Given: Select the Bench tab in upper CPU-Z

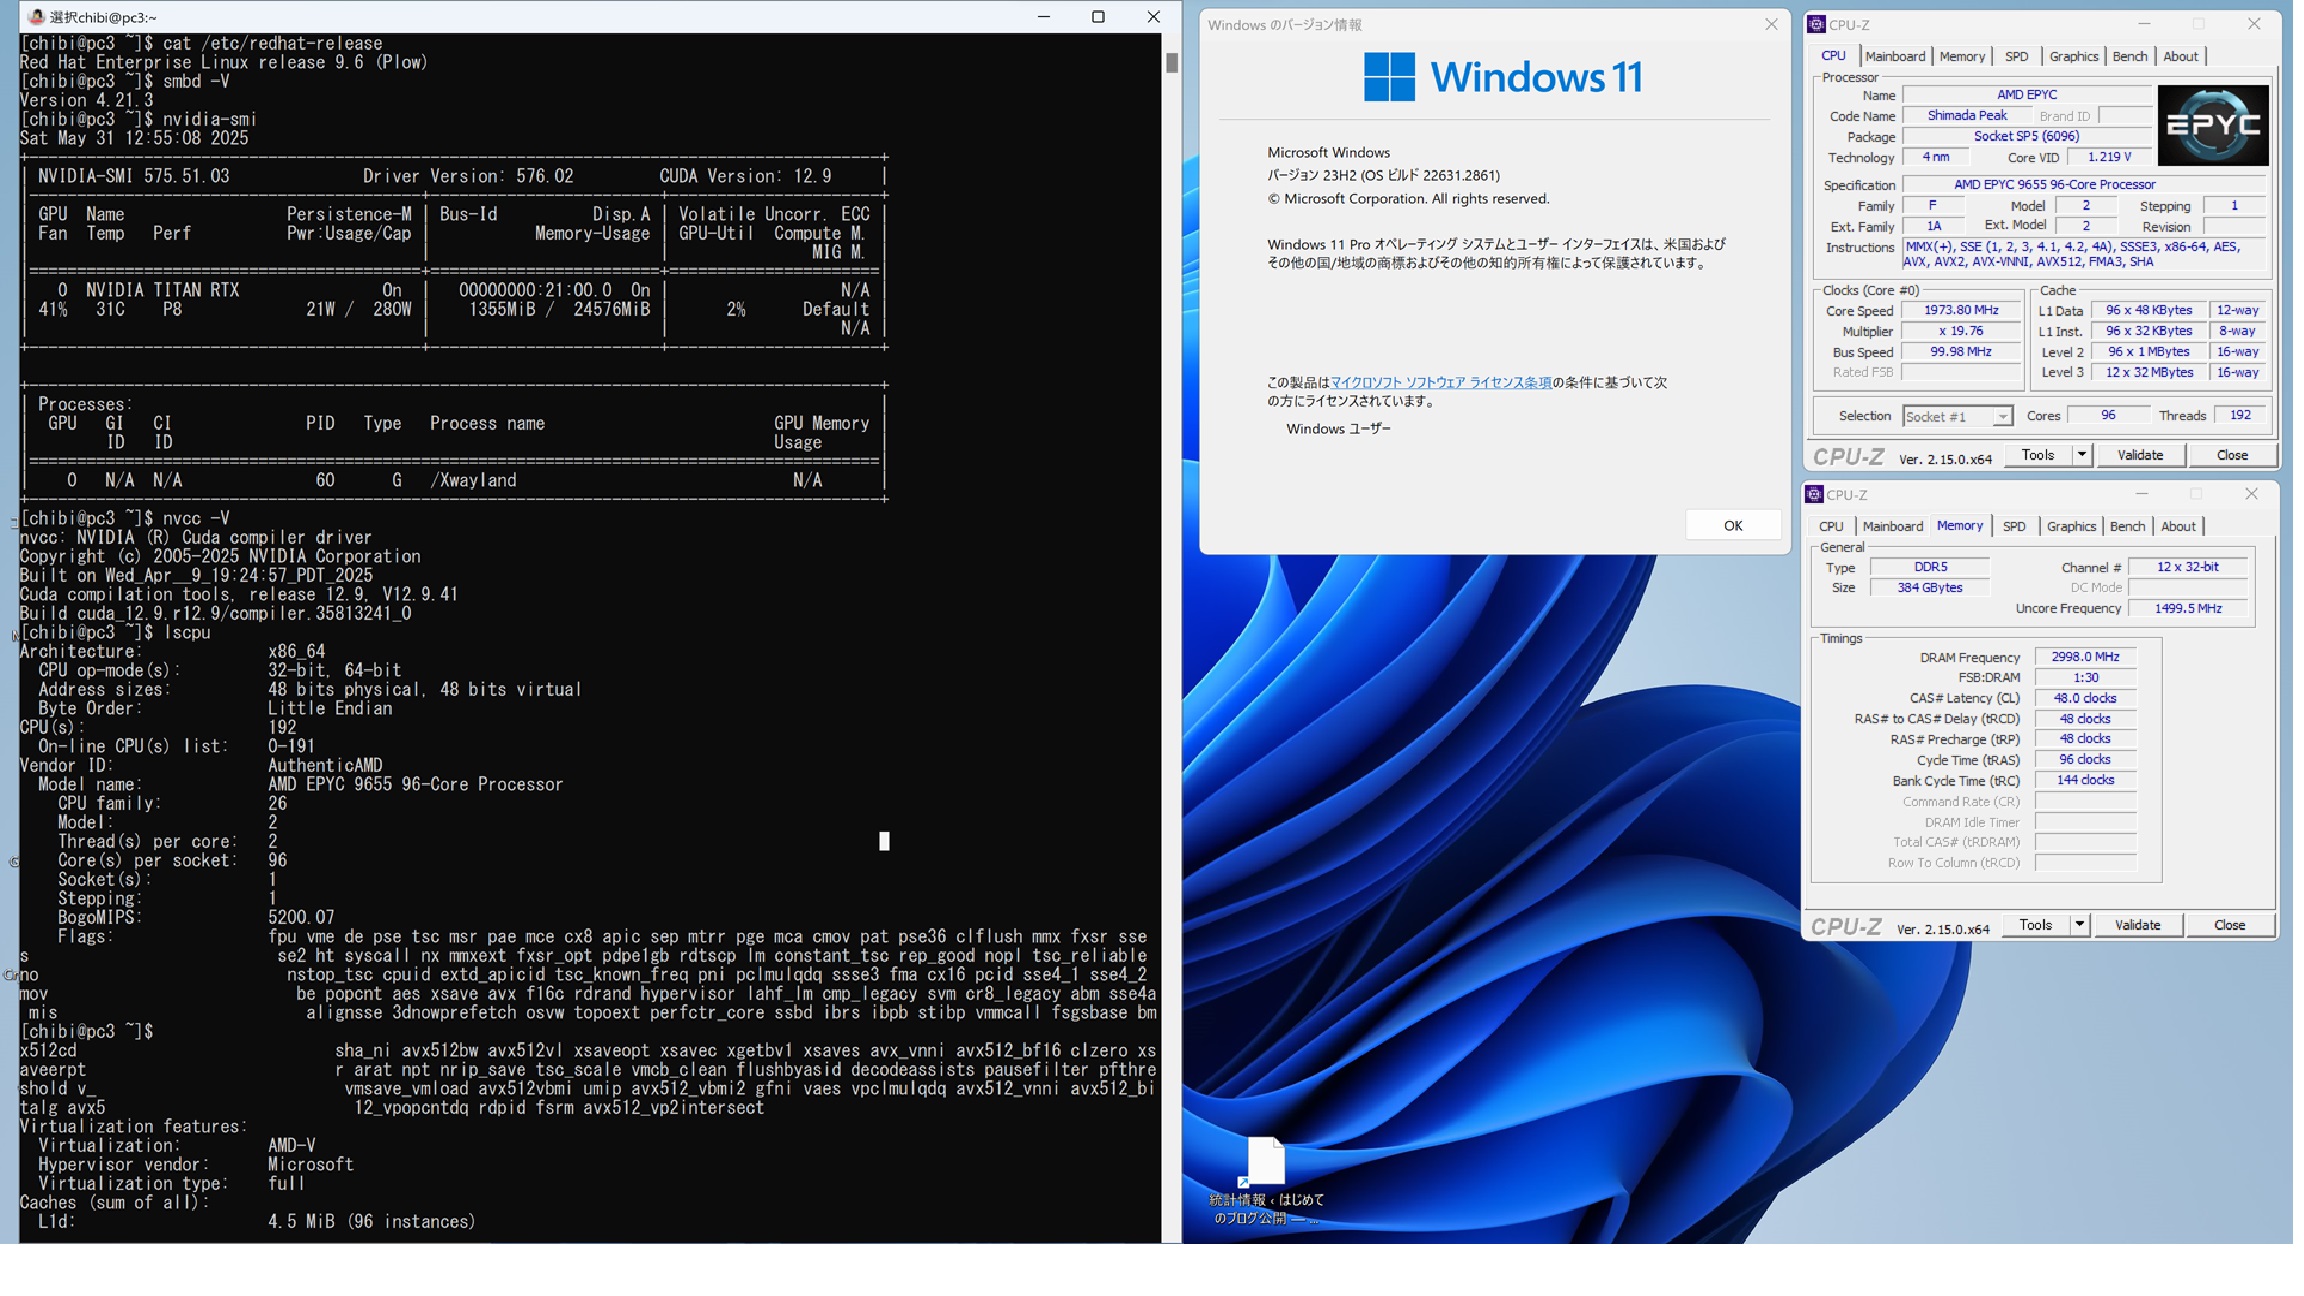Looking at the screenshot, I should click(x=2129, y=56).
